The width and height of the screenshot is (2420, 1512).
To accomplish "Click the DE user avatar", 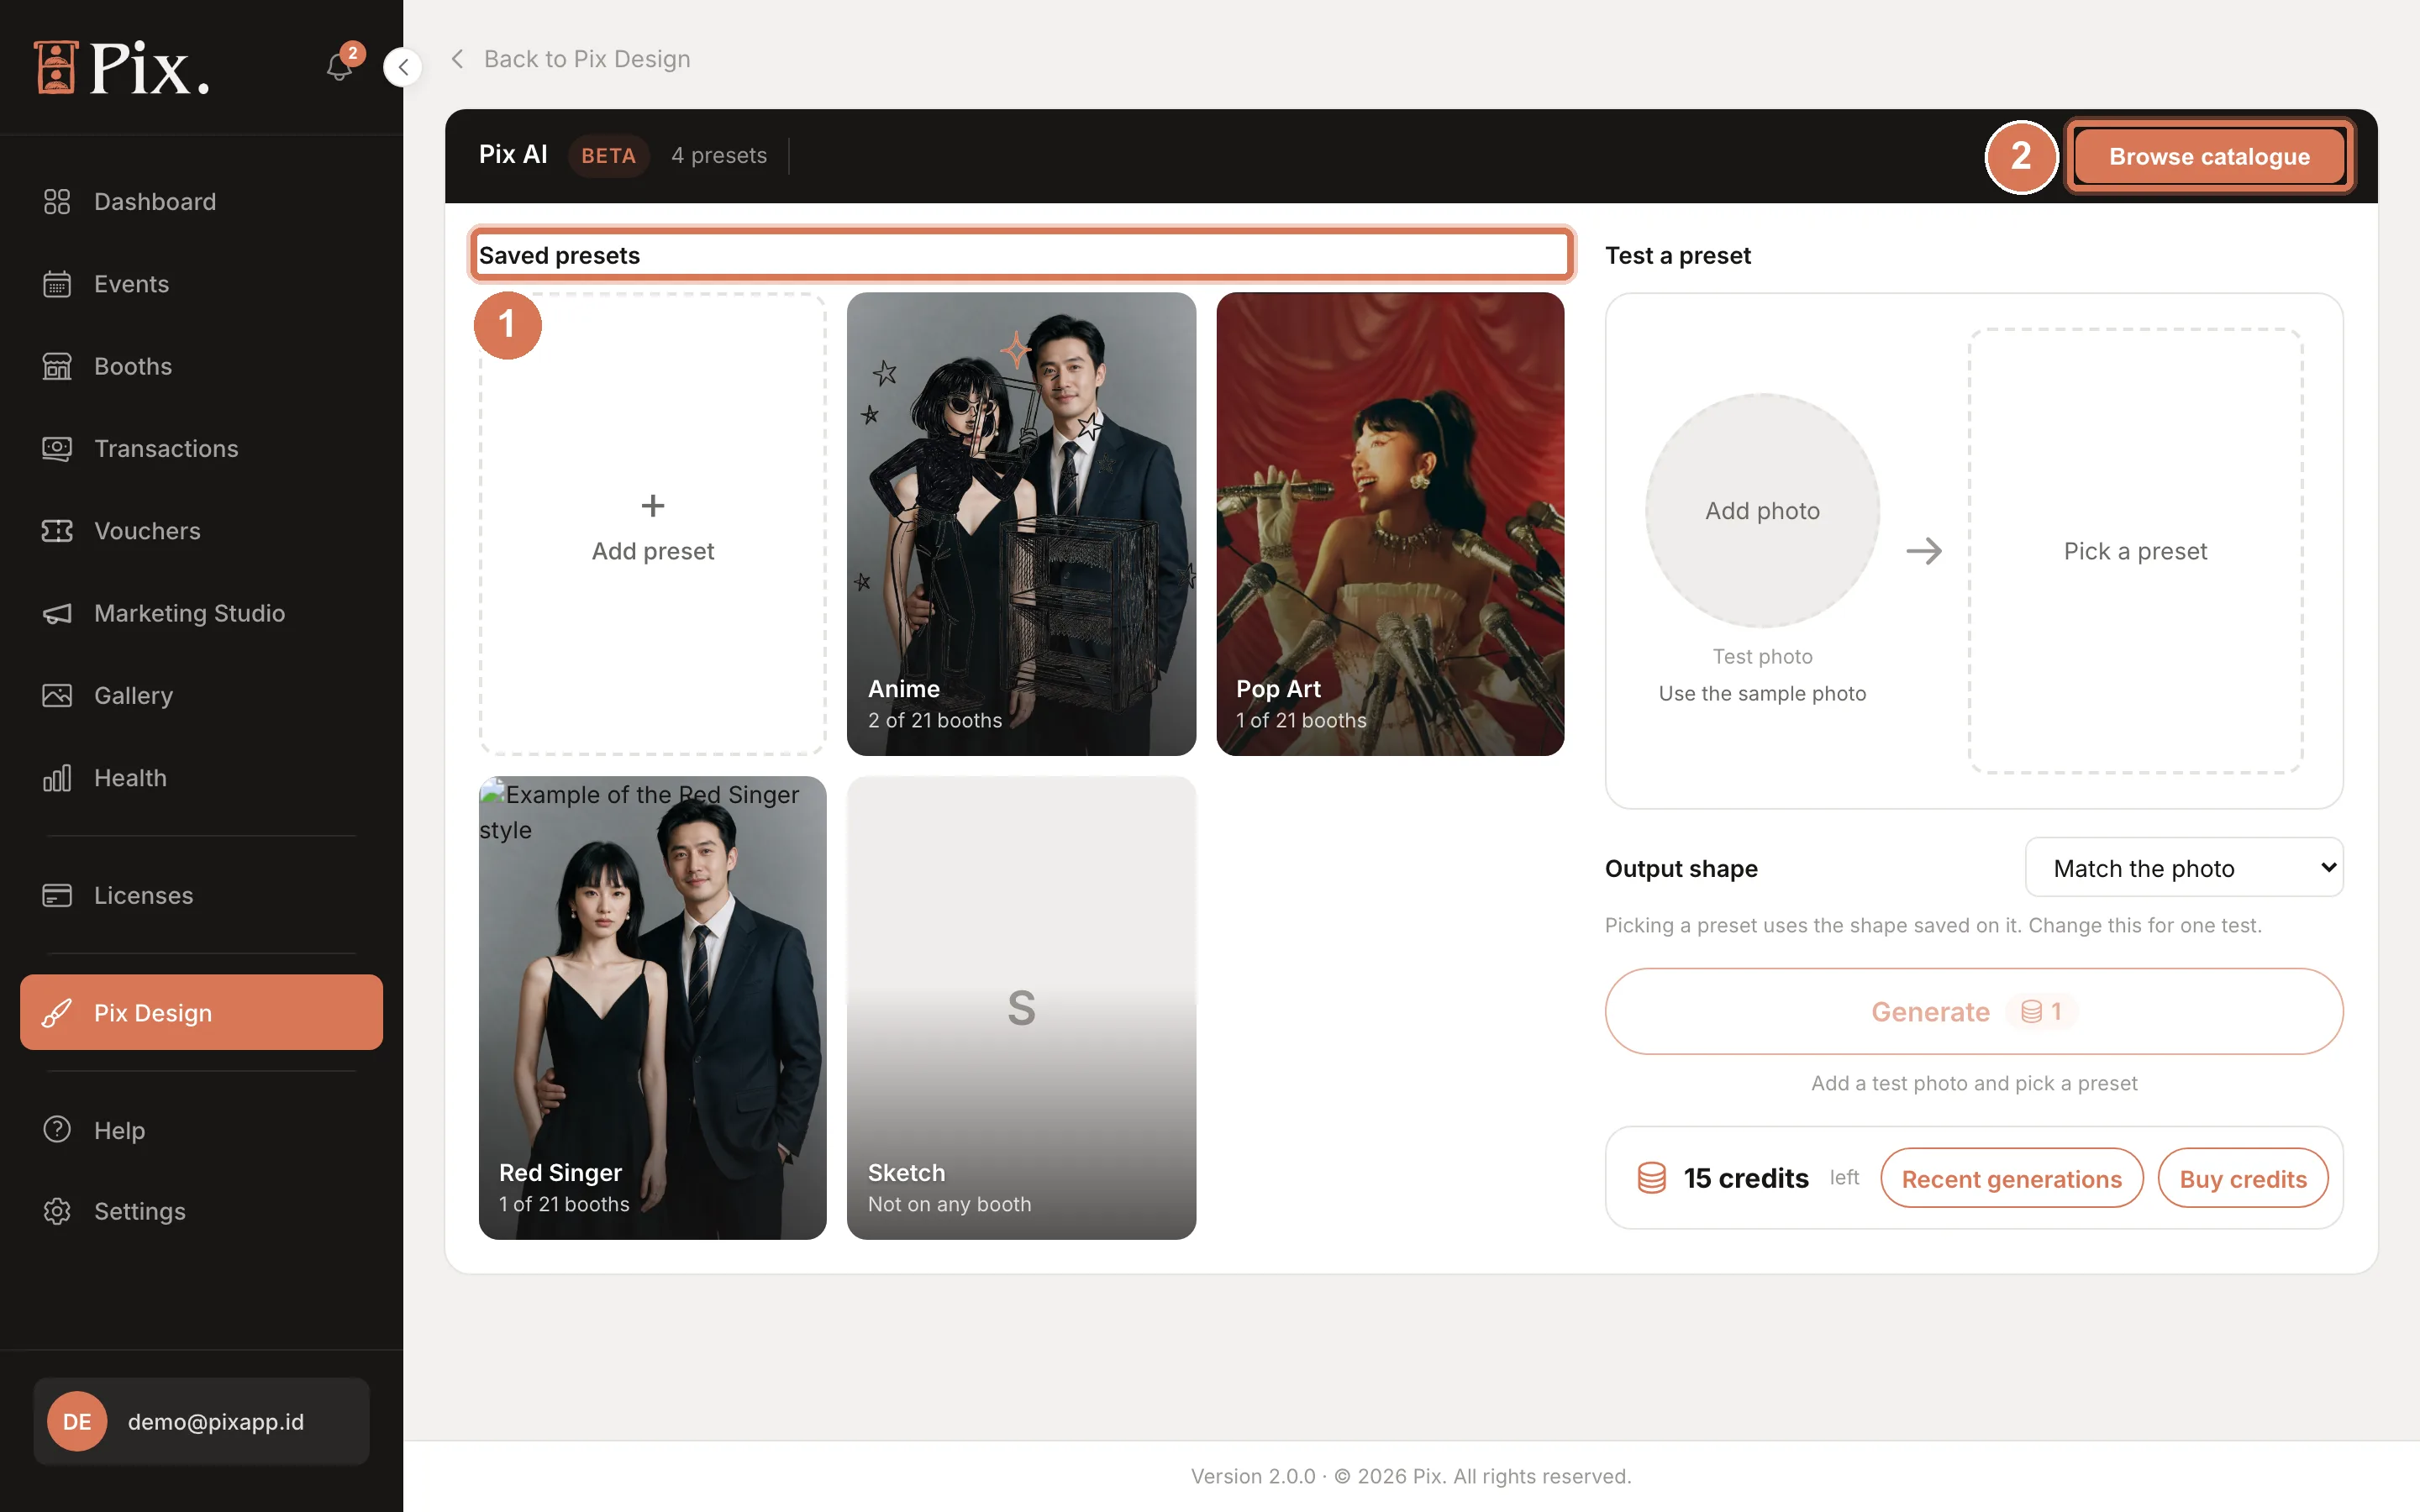I will [x=77, y=1421].
